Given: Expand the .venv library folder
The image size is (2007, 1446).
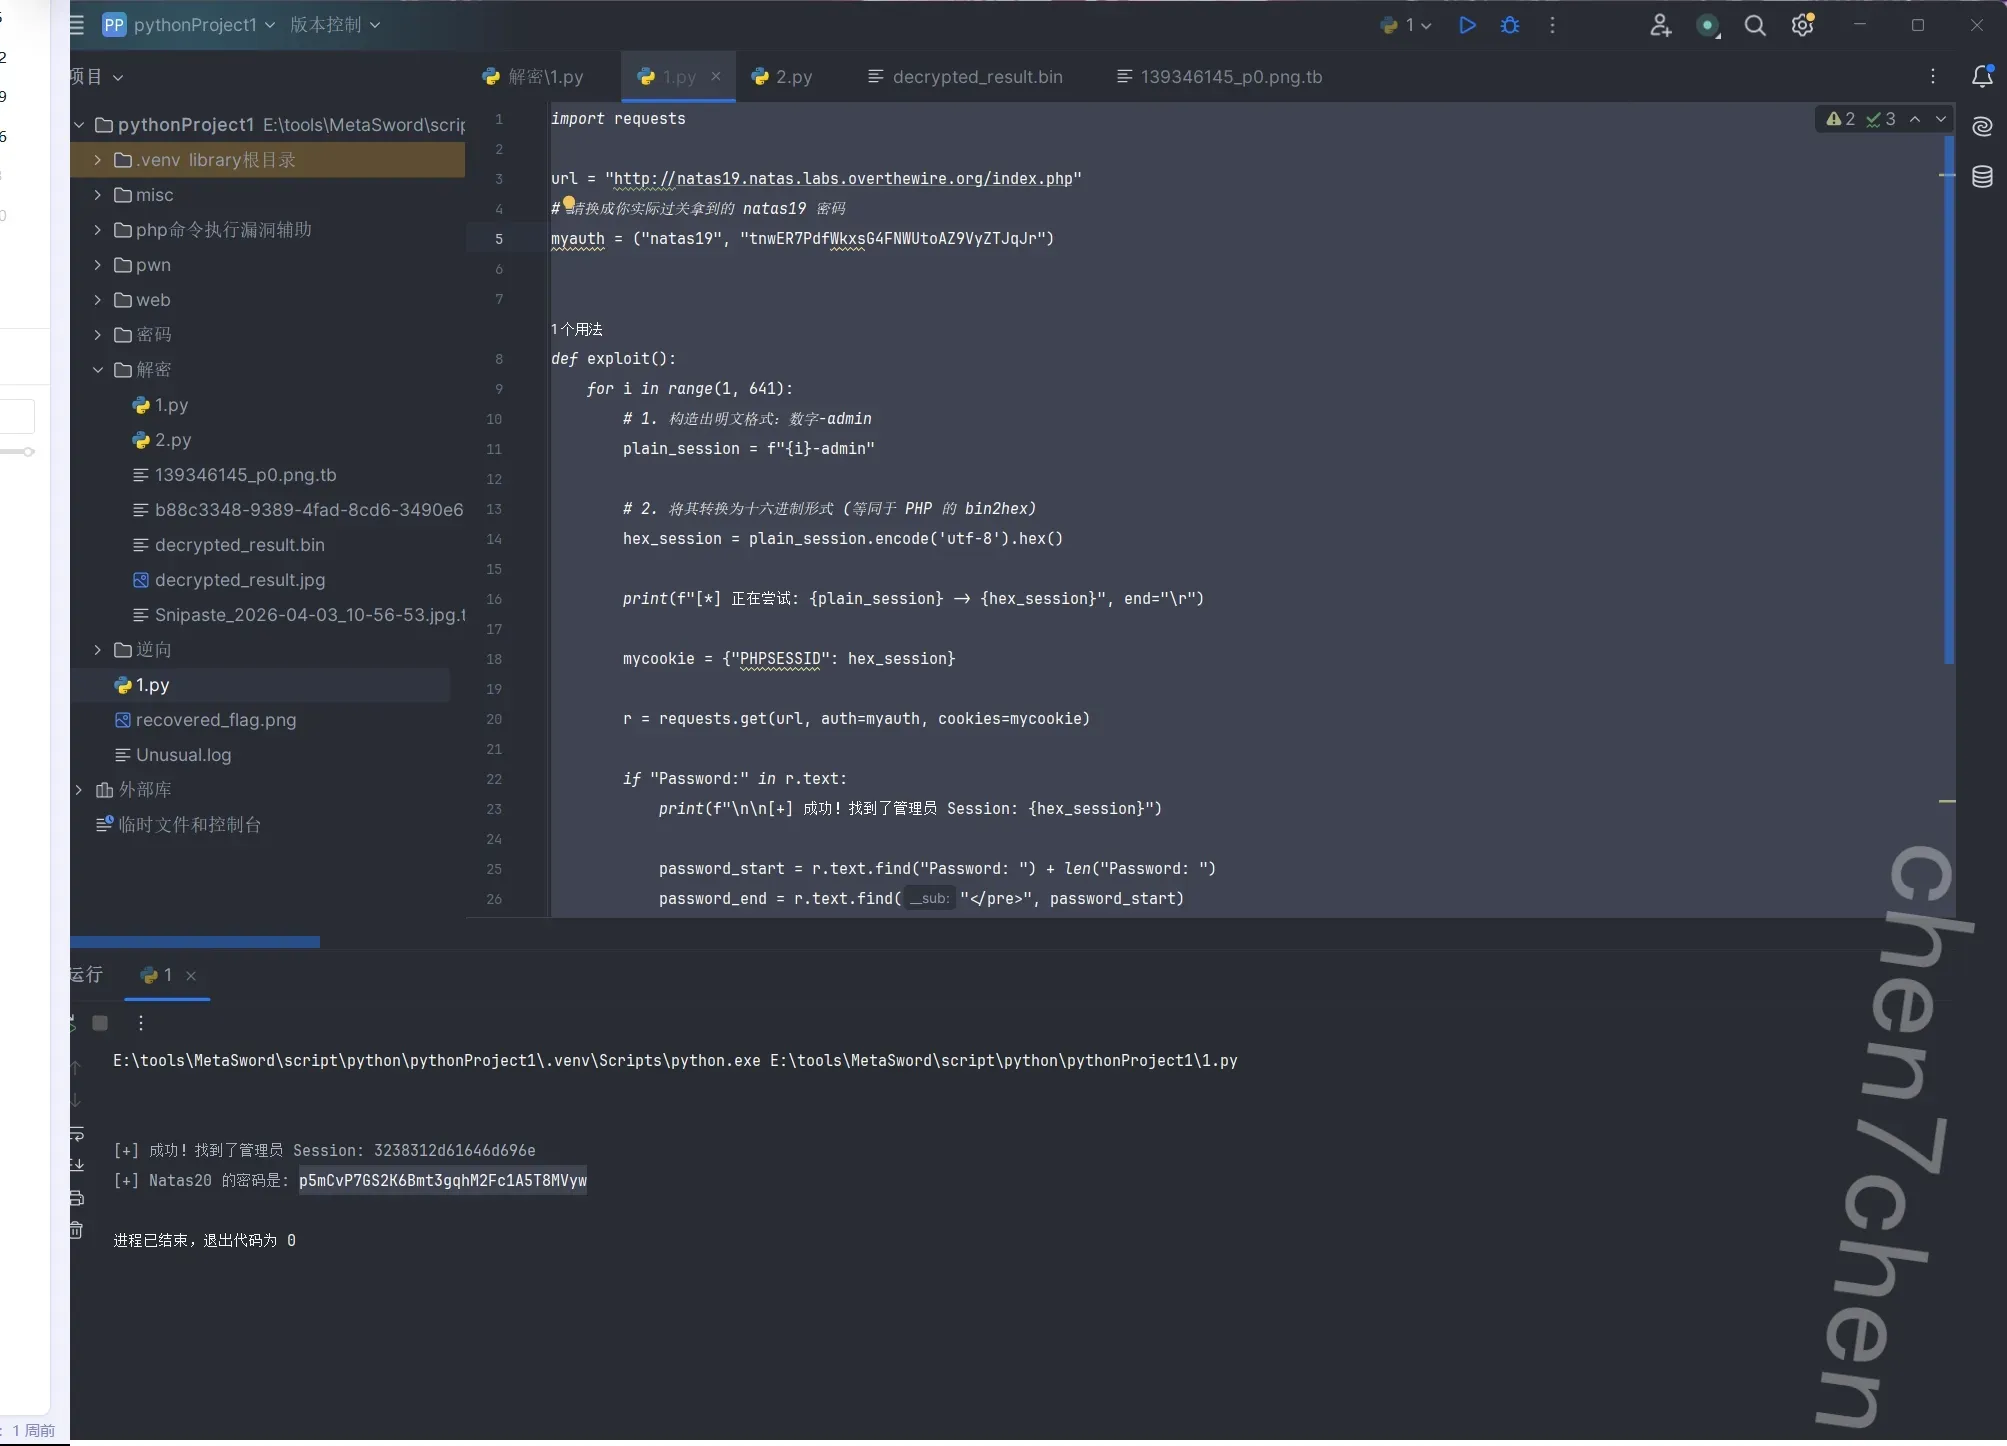Looking at the screenshot, I should point(98,160).
